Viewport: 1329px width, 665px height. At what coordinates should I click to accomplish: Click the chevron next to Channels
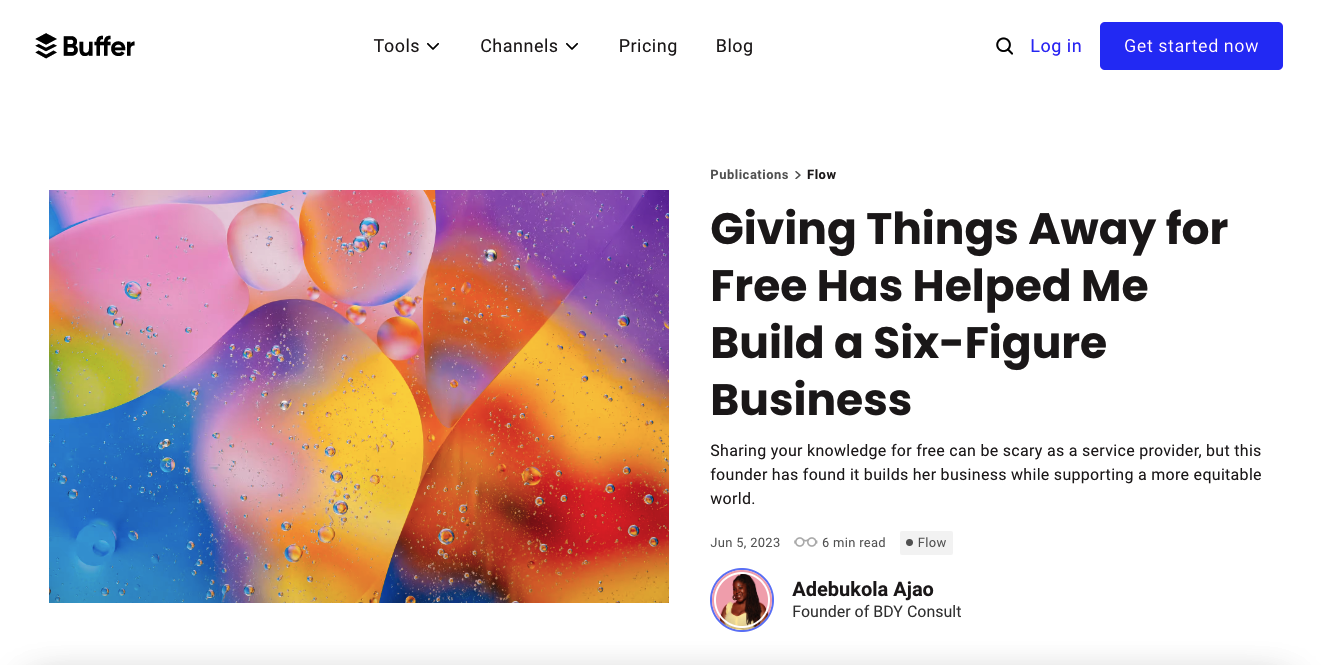[572, 47]
